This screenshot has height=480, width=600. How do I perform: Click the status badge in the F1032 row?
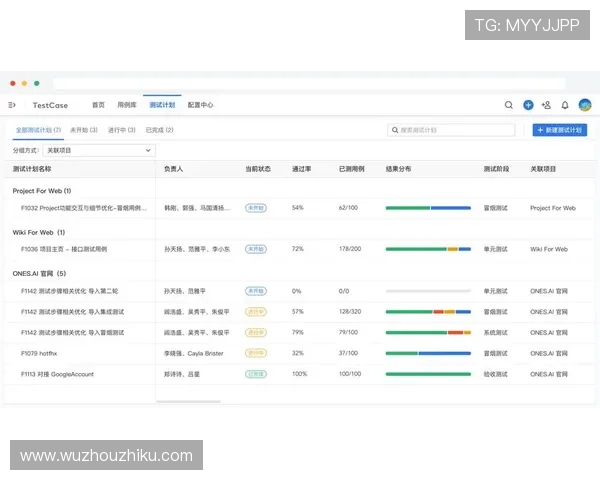(x=256, y=208)
